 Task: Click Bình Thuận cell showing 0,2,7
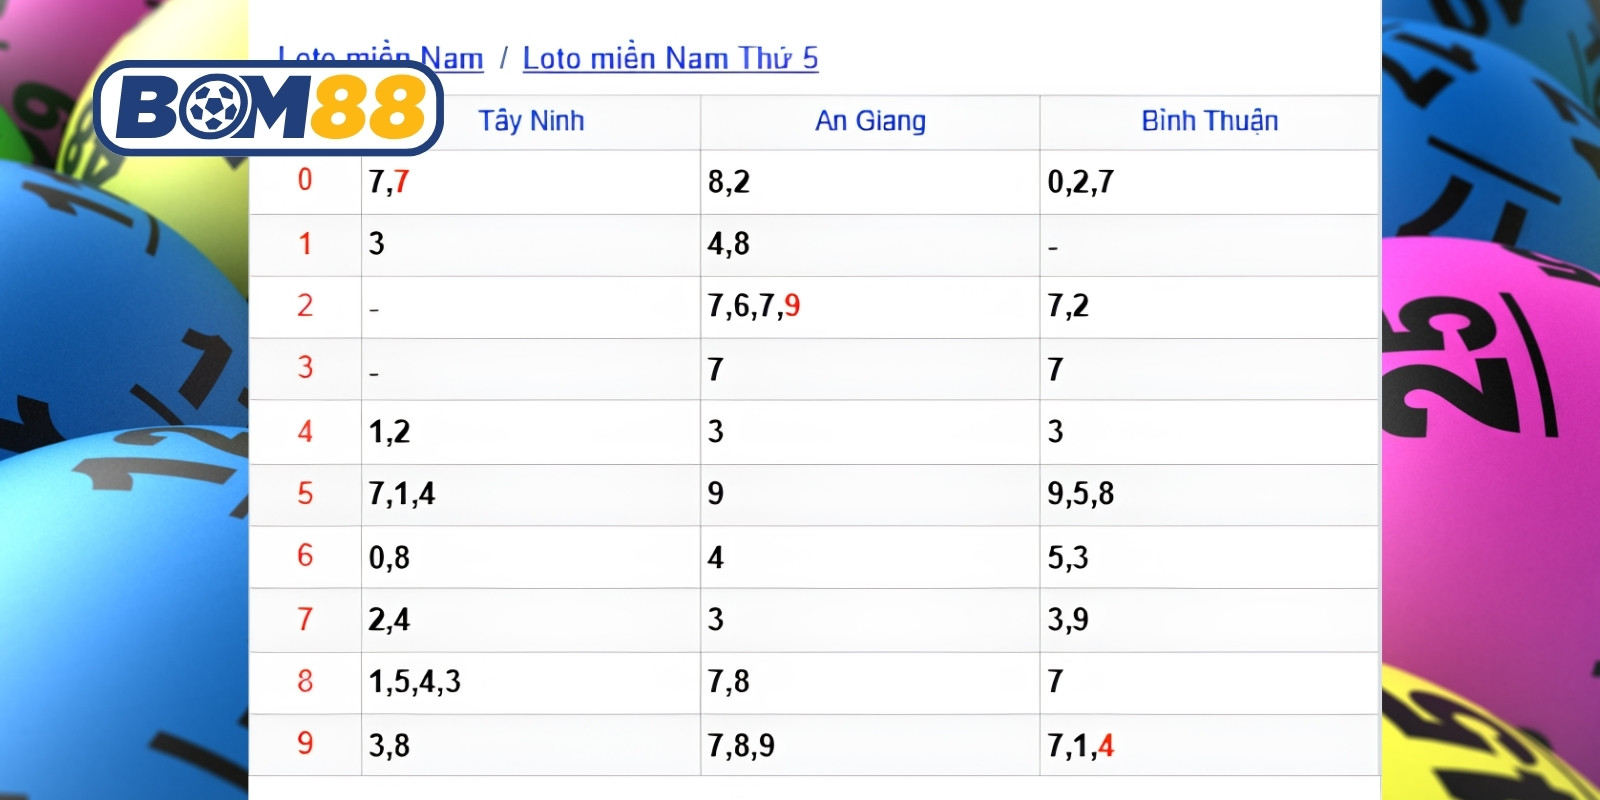point(1210,182)
